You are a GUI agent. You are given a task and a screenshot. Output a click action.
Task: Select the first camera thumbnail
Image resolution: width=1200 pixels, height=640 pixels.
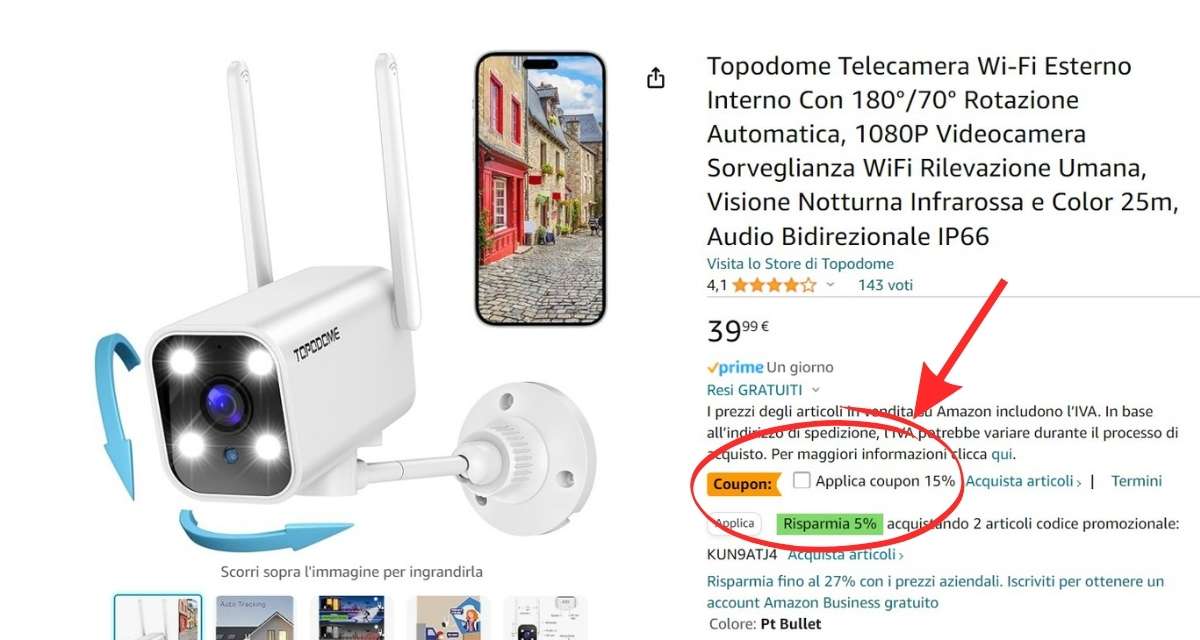click(157, 618)
